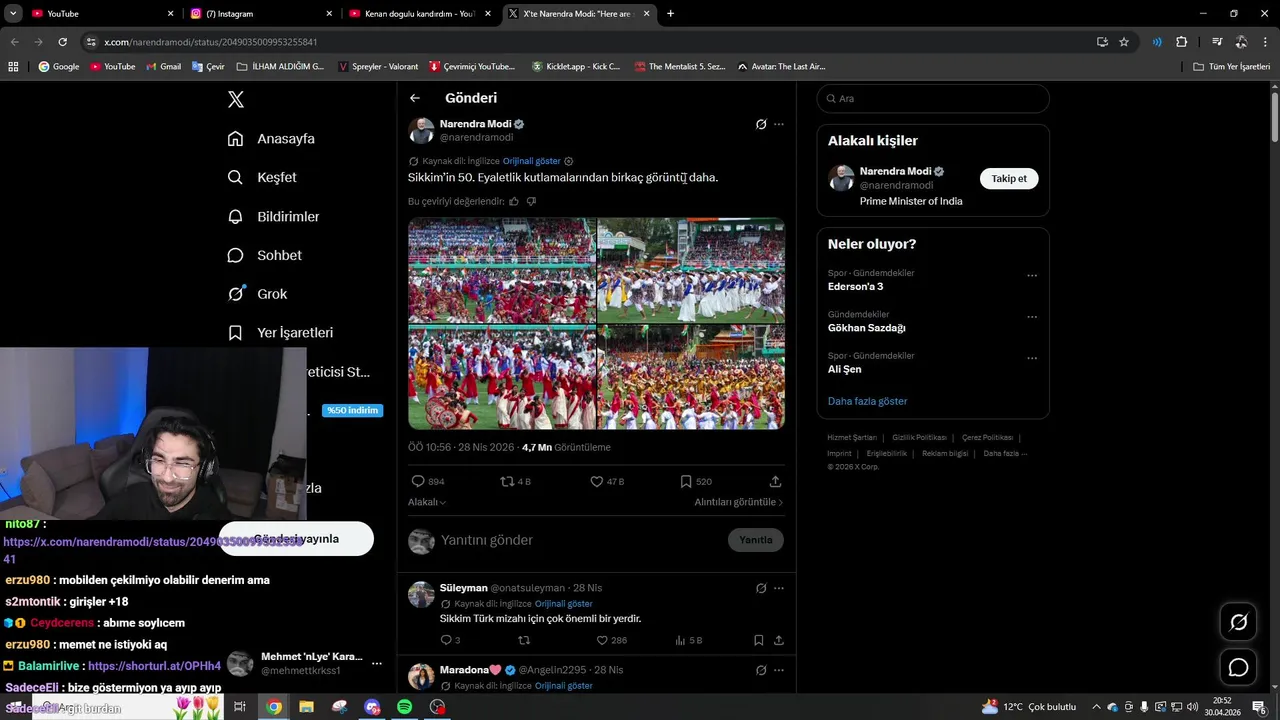
Task: Bookmark this page with star icon
Action: pyautogui.click(x=1124, y=42)
